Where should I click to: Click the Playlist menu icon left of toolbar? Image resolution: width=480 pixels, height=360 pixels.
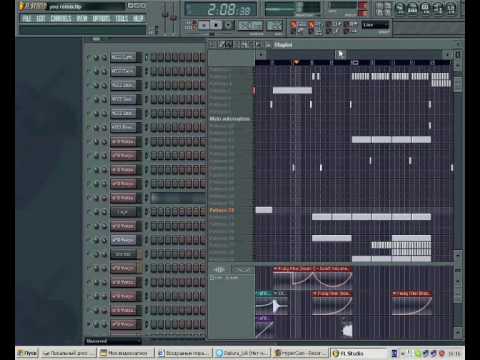click(x=213, y=44)
